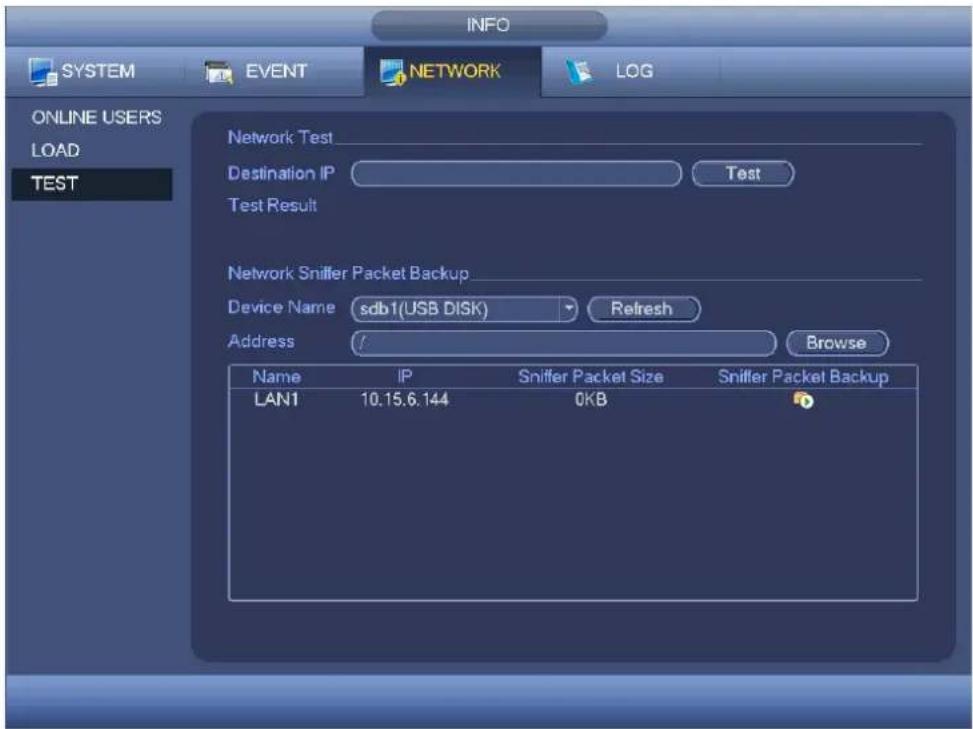Click the Destination IP input field

coord(516,174)
